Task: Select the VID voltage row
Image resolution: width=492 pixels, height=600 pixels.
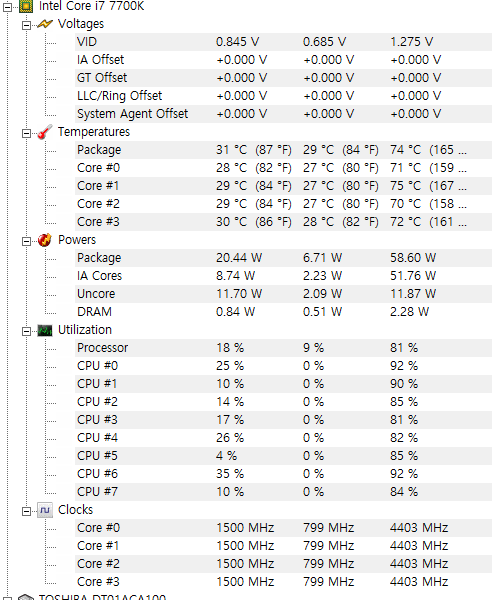Action: tap(283, 42)
